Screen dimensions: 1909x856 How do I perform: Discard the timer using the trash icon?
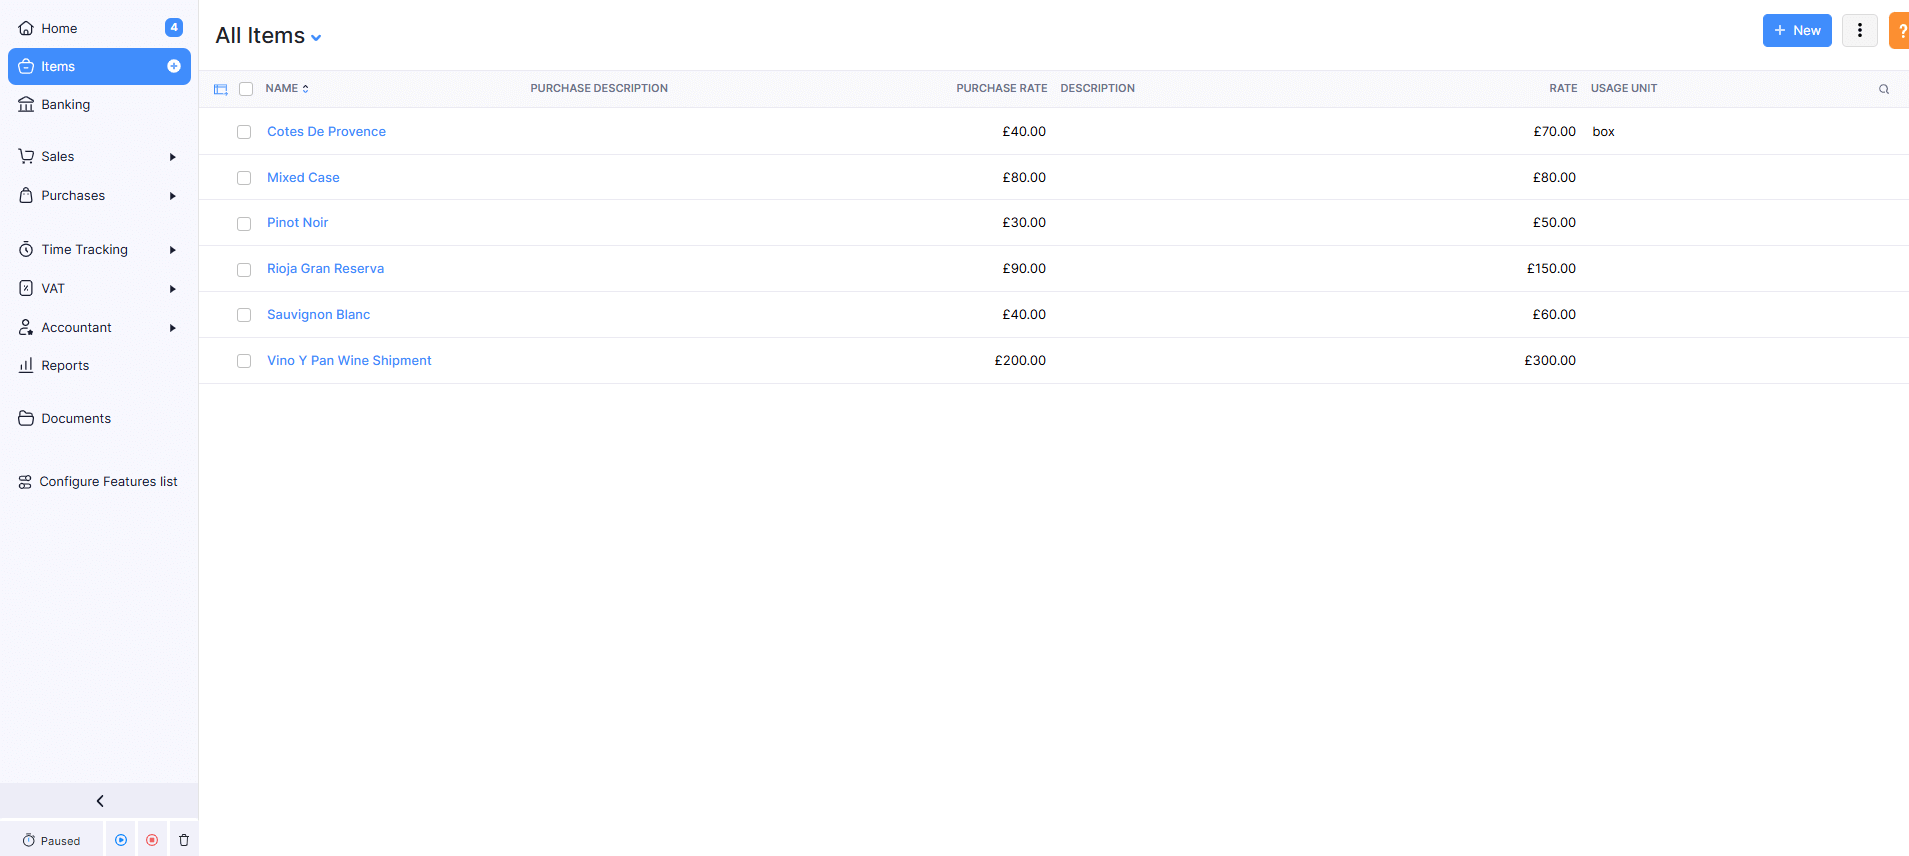(x=184, y=840)
